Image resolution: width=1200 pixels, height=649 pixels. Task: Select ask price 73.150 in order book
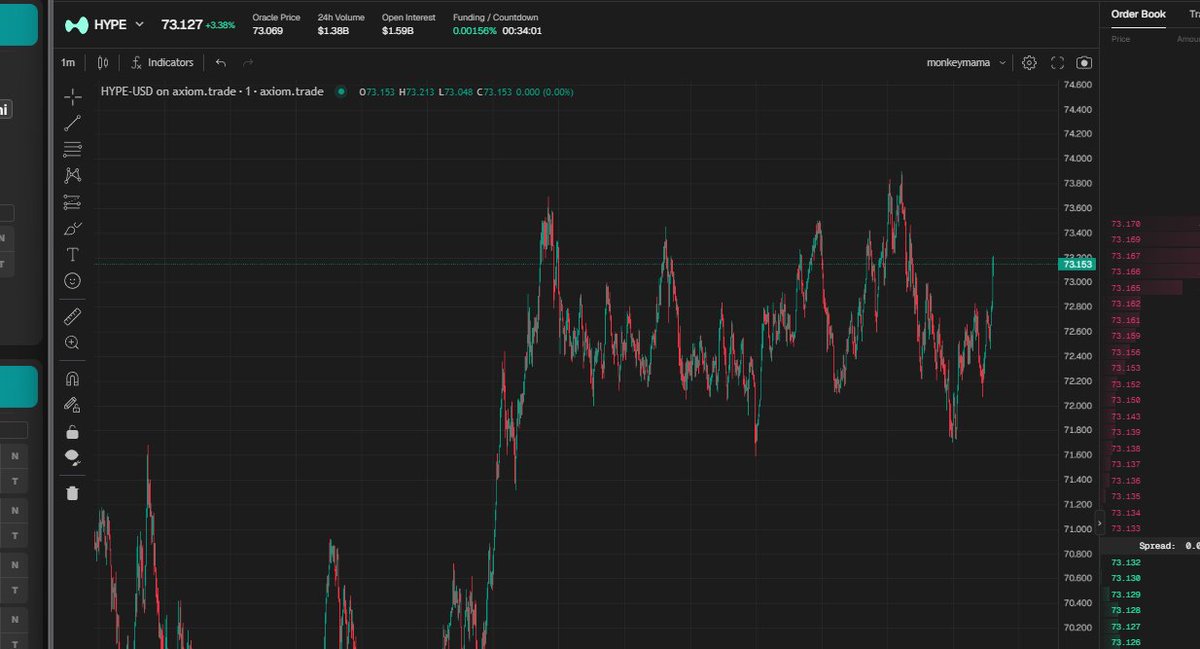click(x=1126, y=400)
